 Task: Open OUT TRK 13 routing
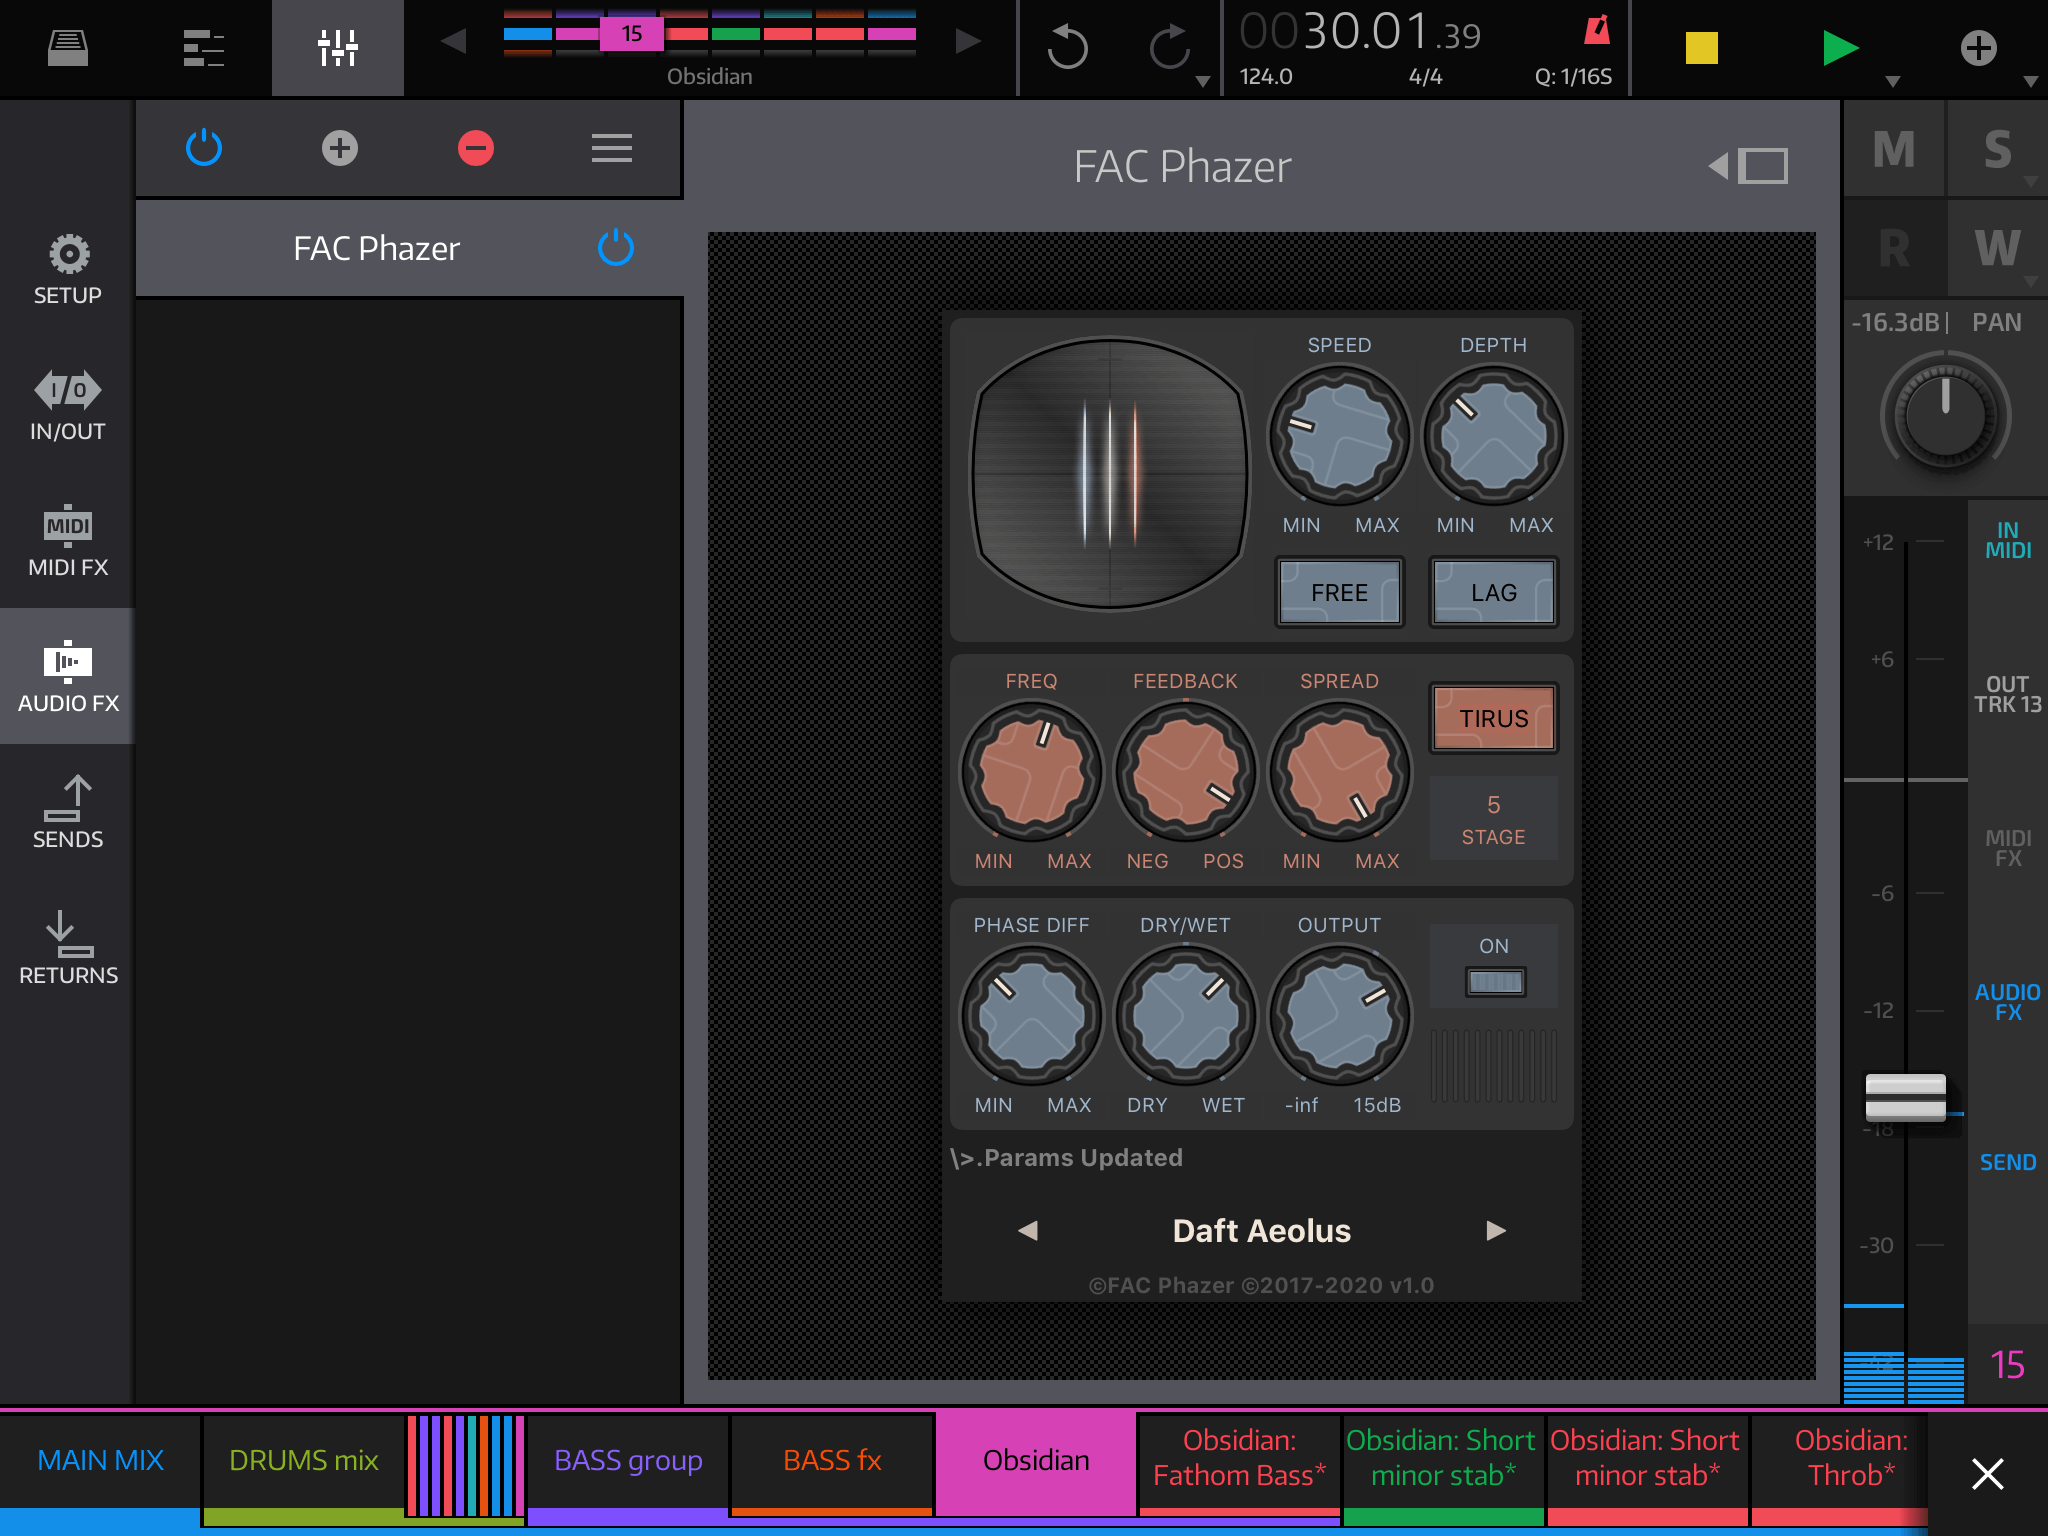point(2007,694)
